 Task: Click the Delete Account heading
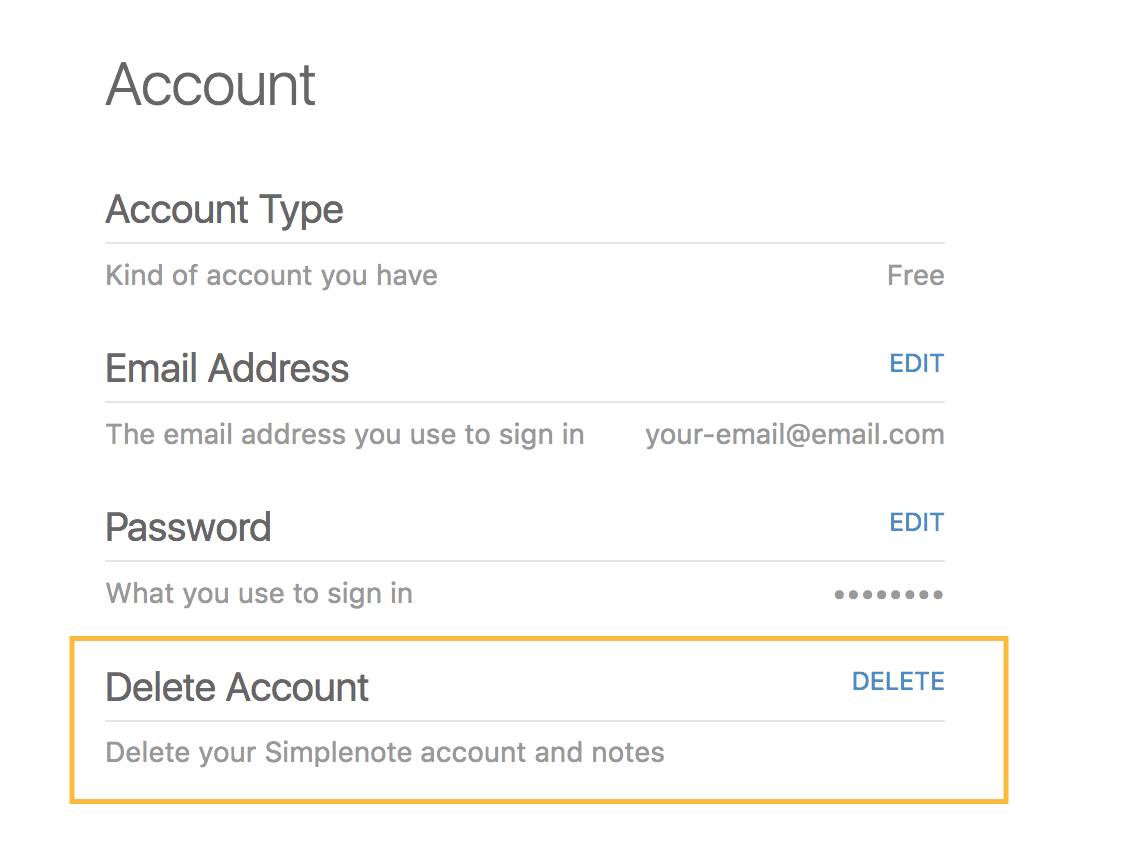click(x=237, y=688)
